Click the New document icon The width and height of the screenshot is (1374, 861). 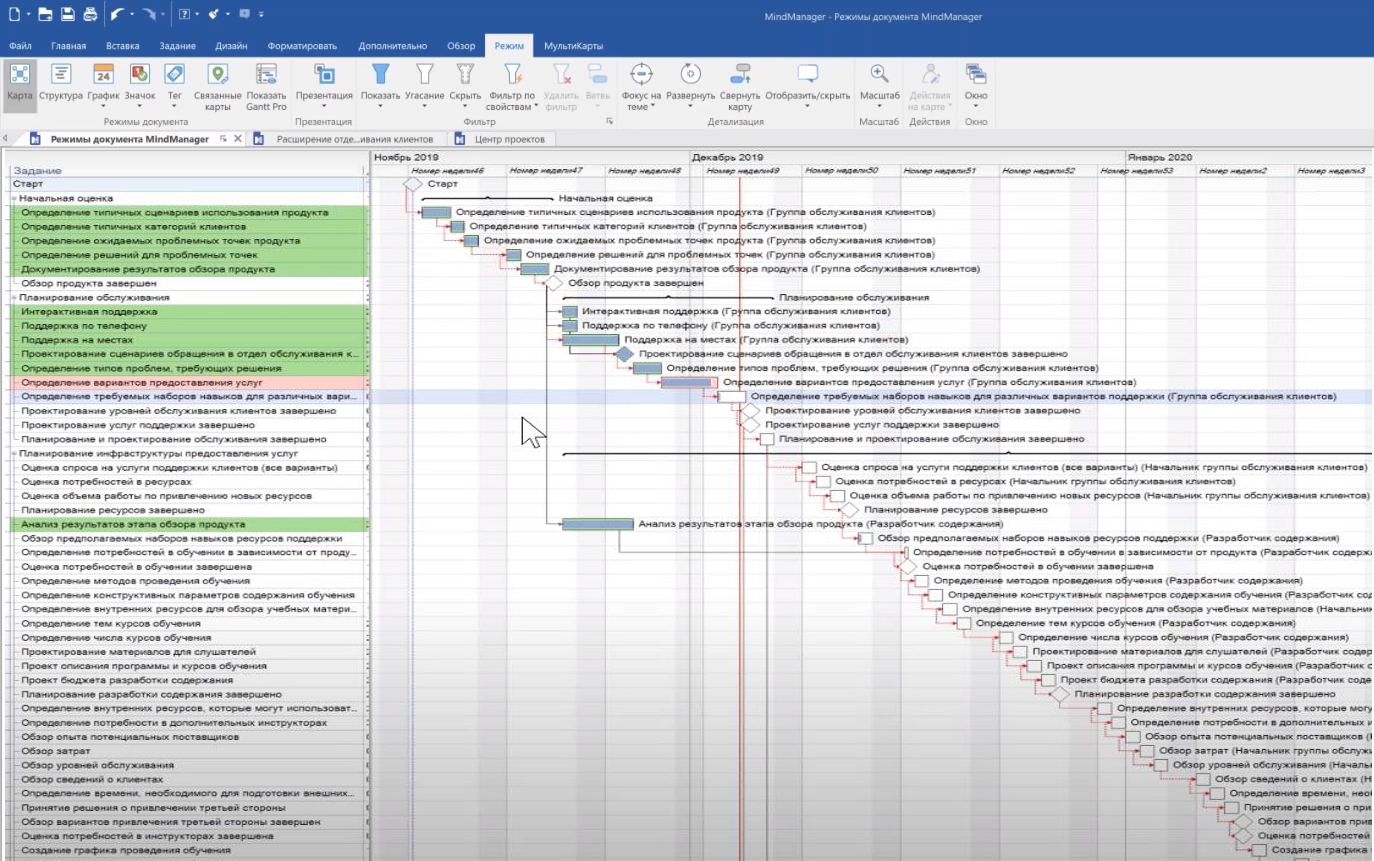tap(13, 15)
